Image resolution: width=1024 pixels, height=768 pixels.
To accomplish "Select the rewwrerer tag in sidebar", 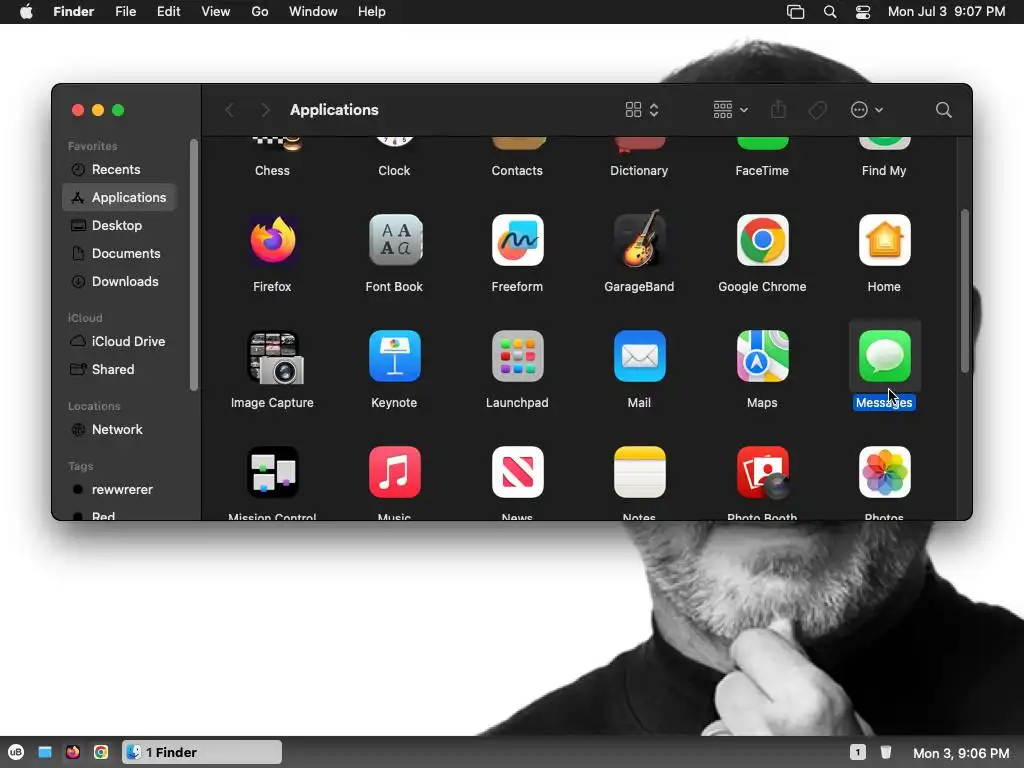I will tap(119, 490).
